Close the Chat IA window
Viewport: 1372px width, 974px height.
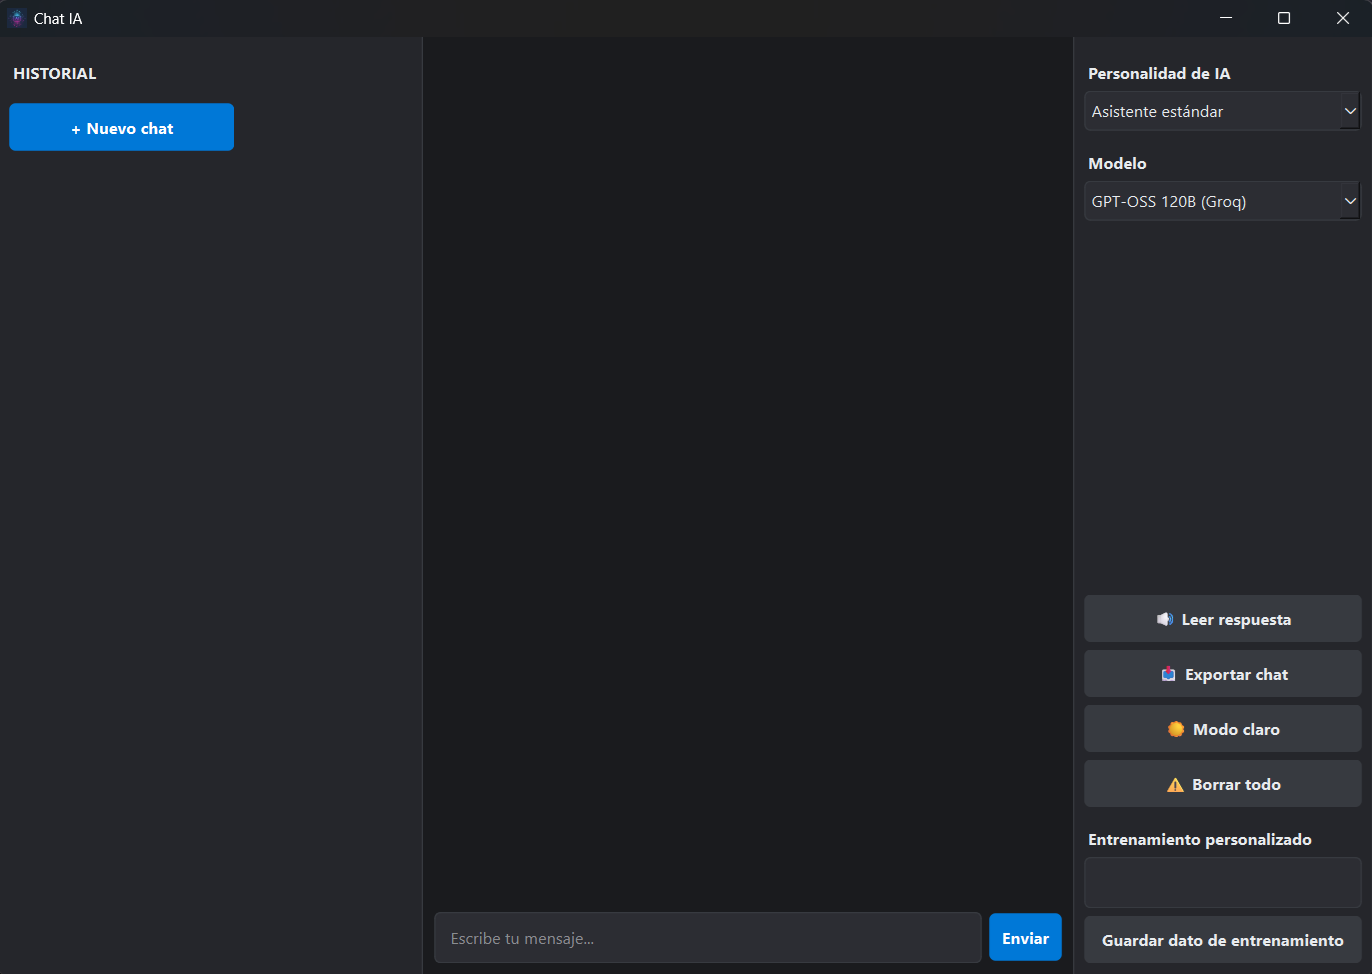click(x=1343, y=18)
